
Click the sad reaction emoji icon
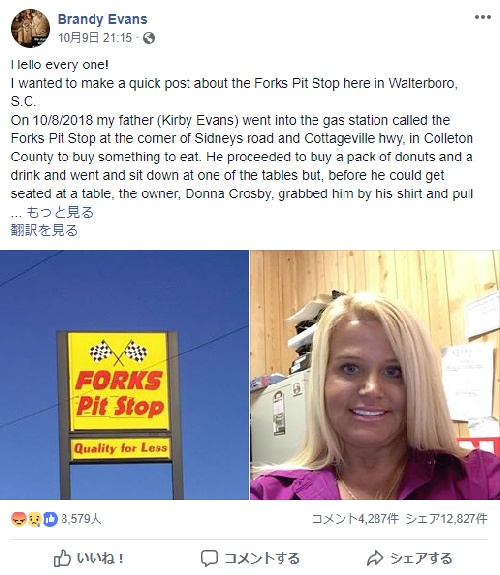tap(34, 519)
